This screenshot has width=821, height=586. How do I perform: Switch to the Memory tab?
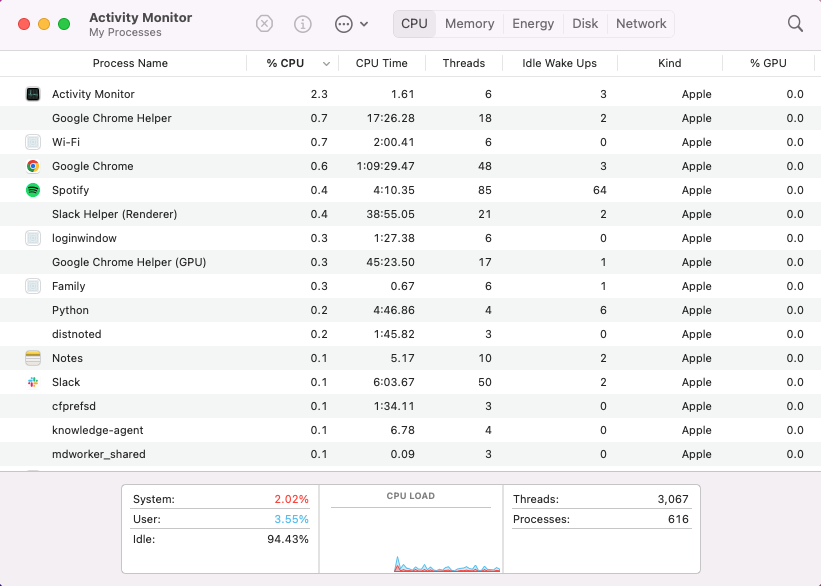[x=470, y=24]
